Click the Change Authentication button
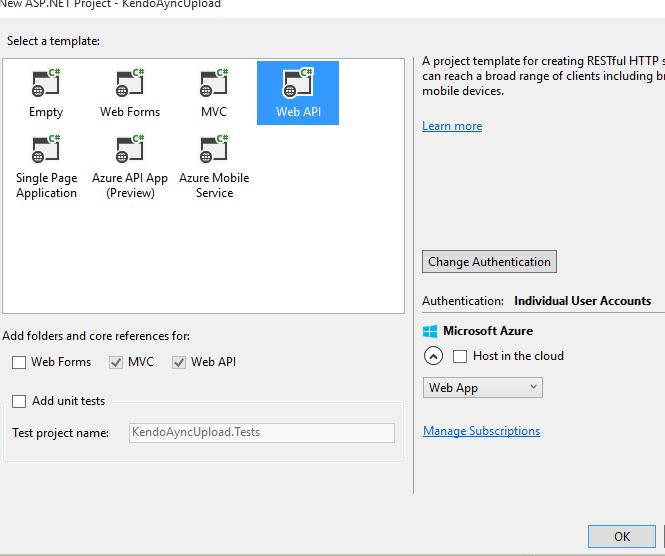This screenshot has height=556, width=665. tap(489, 262)
